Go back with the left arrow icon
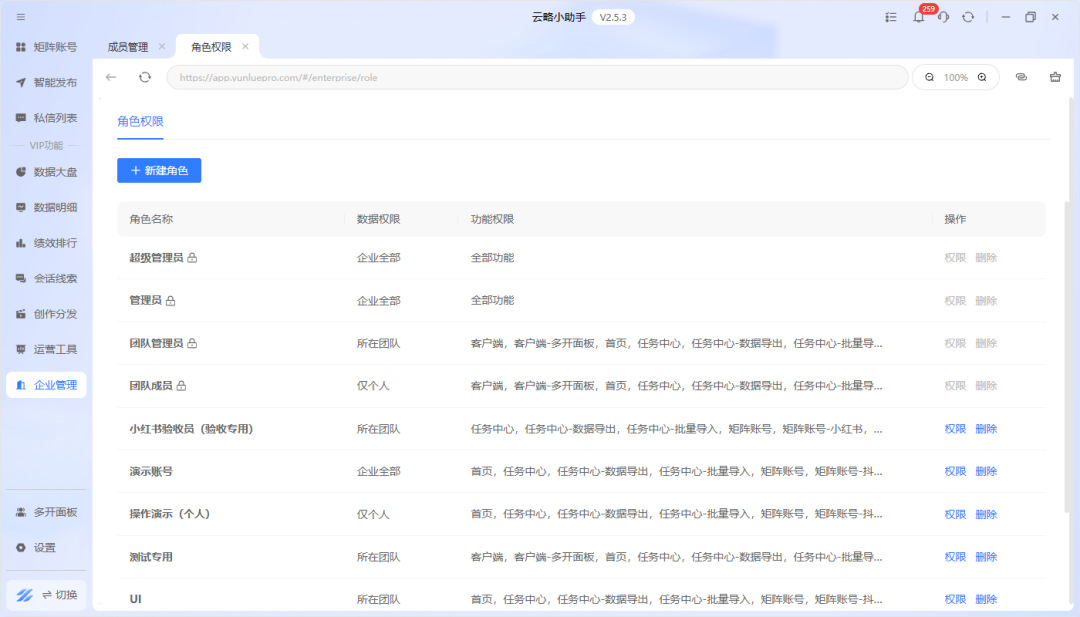The height and width of the screenshot is (617, 1080). click(x=111, y=77)
